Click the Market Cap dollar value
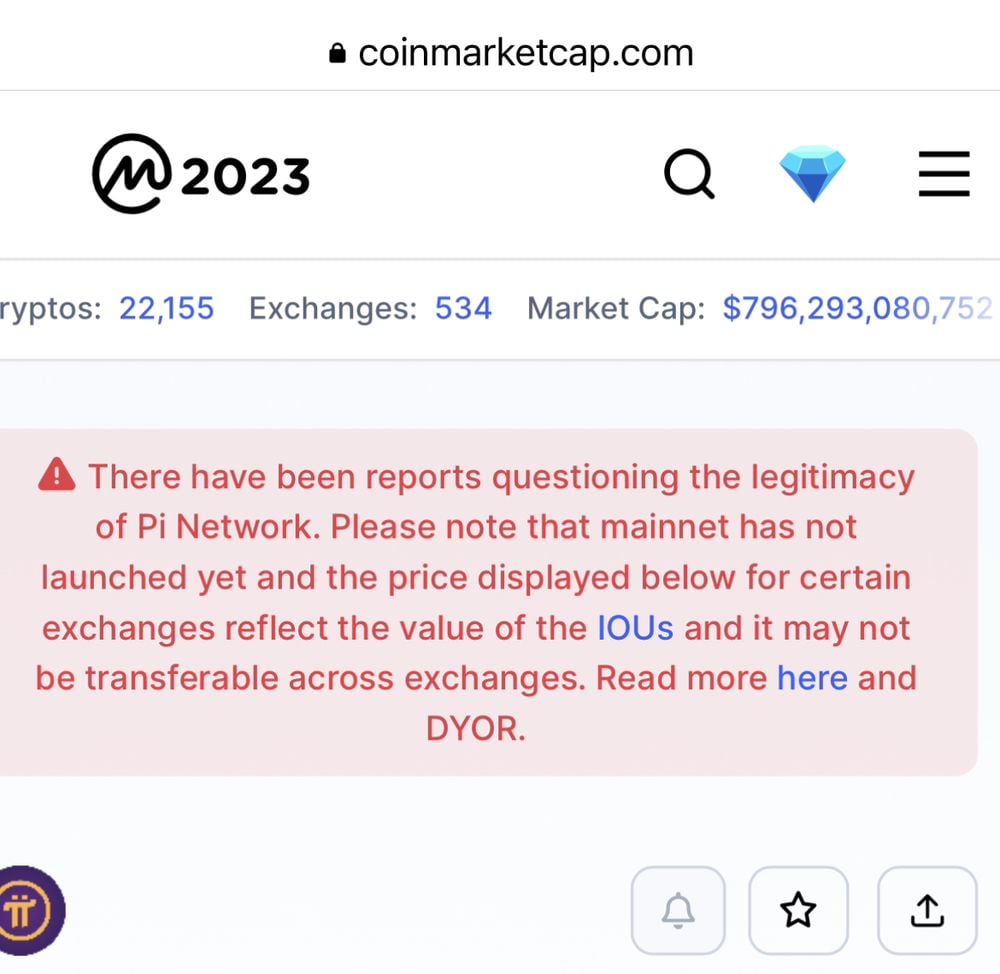The height and width of the screenshot is (974, 1000). [857, 309]
